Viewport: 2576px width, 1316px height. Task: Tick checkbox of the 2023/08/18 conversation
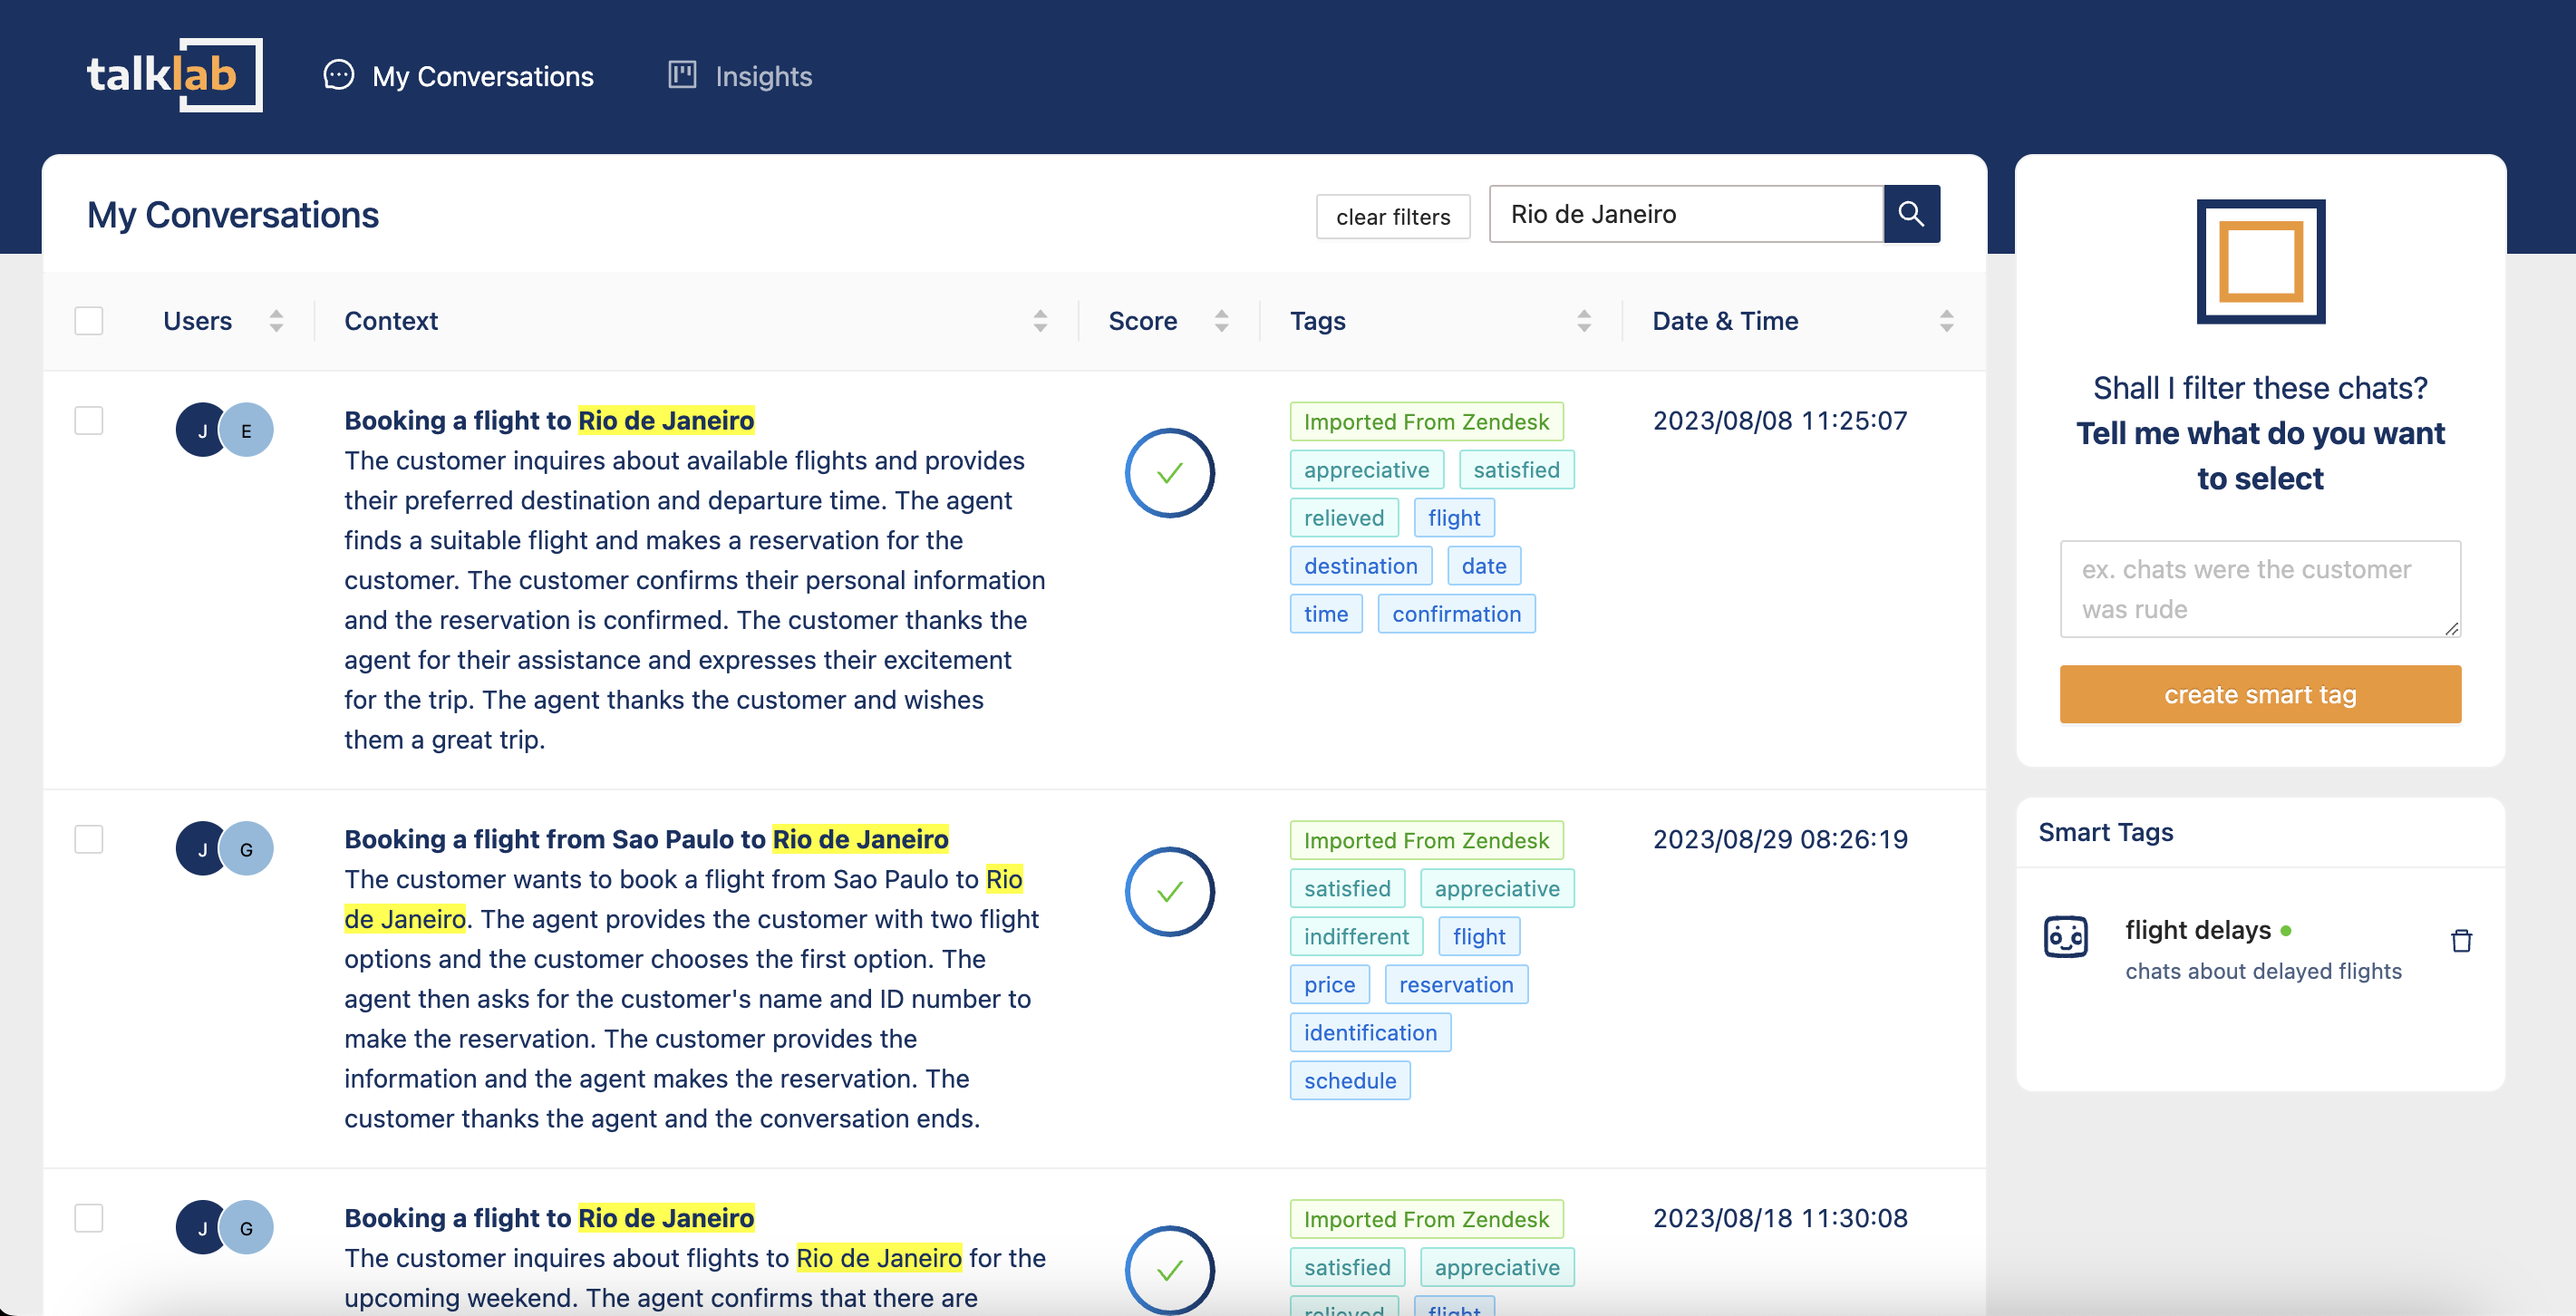pyautogui.click(x=89, y=1219)
